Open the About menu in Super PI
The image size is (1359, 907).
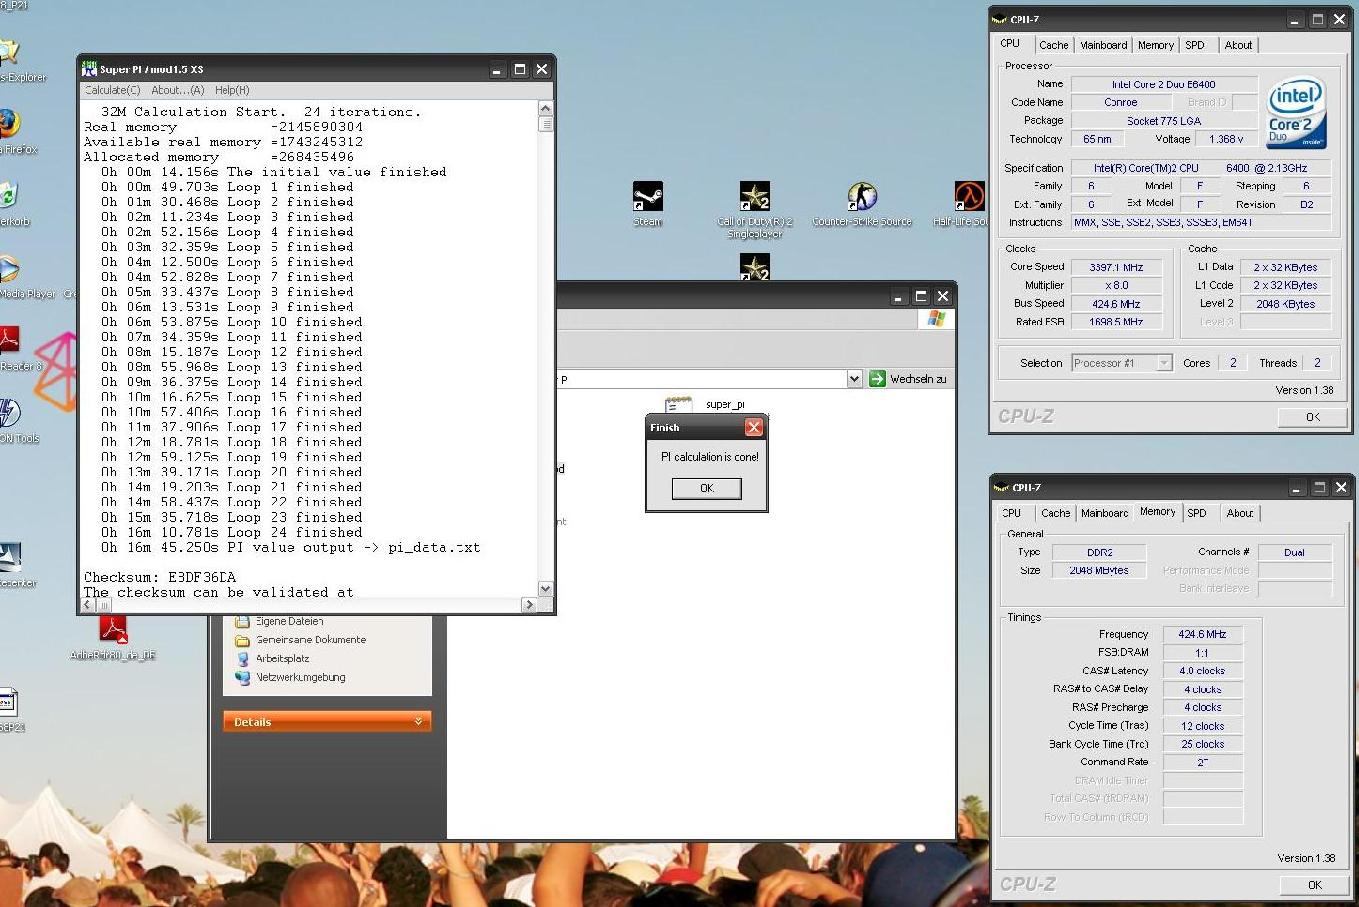click(x=177, y=90)
